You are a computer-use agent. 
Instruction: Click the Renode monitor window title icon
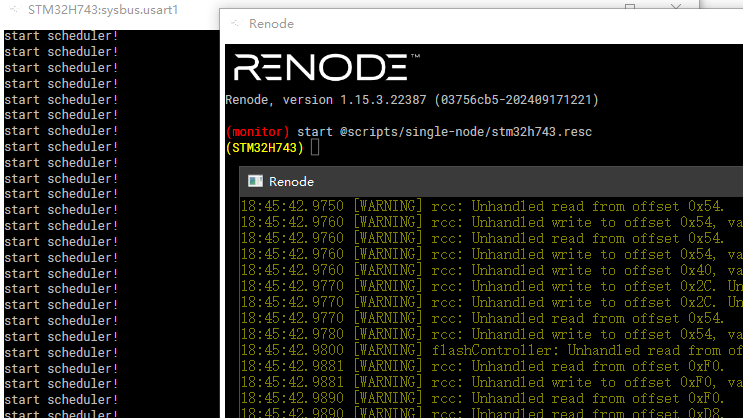236,23
